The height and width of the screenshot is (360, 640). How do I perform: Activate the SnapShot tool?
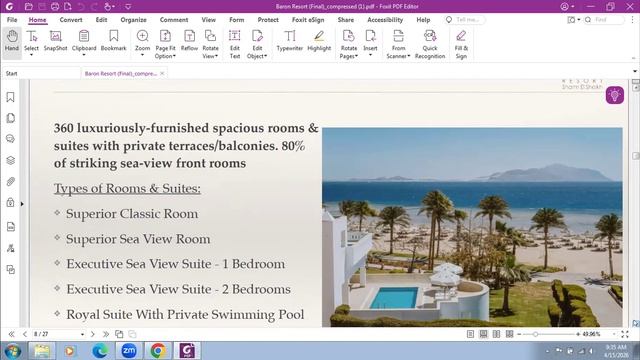click(x=56, y=41)
